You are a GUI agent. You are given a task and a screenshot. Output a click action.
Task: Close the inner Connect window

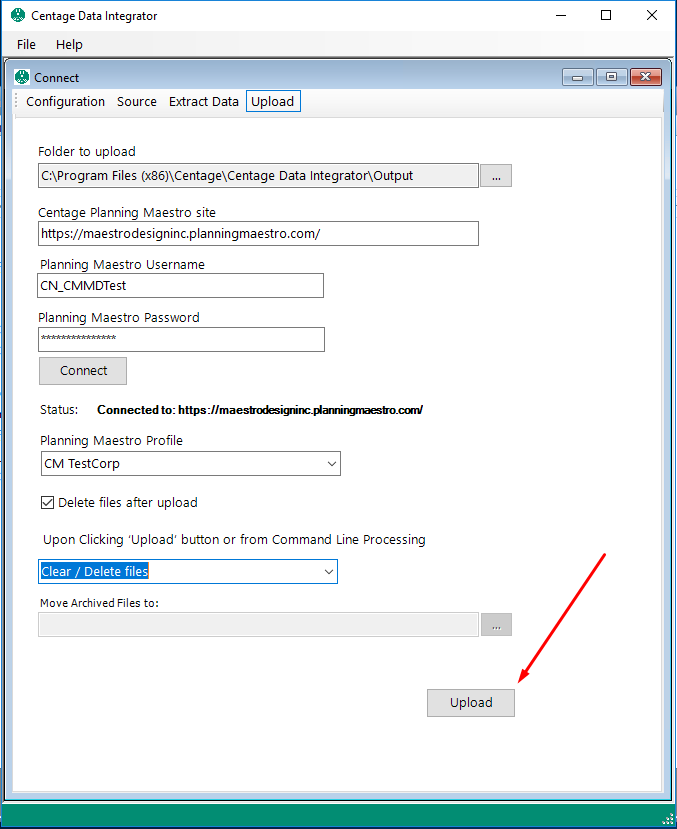[645, 77]
